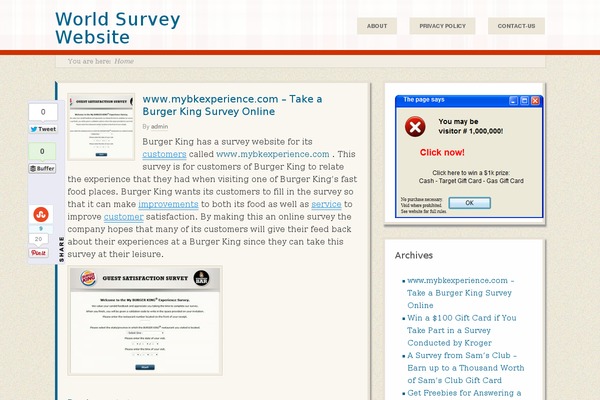The width and height of the screenshot is (600, 400).
Task: Click the red X error icon in ad
Action: click(x=415, y=127)
